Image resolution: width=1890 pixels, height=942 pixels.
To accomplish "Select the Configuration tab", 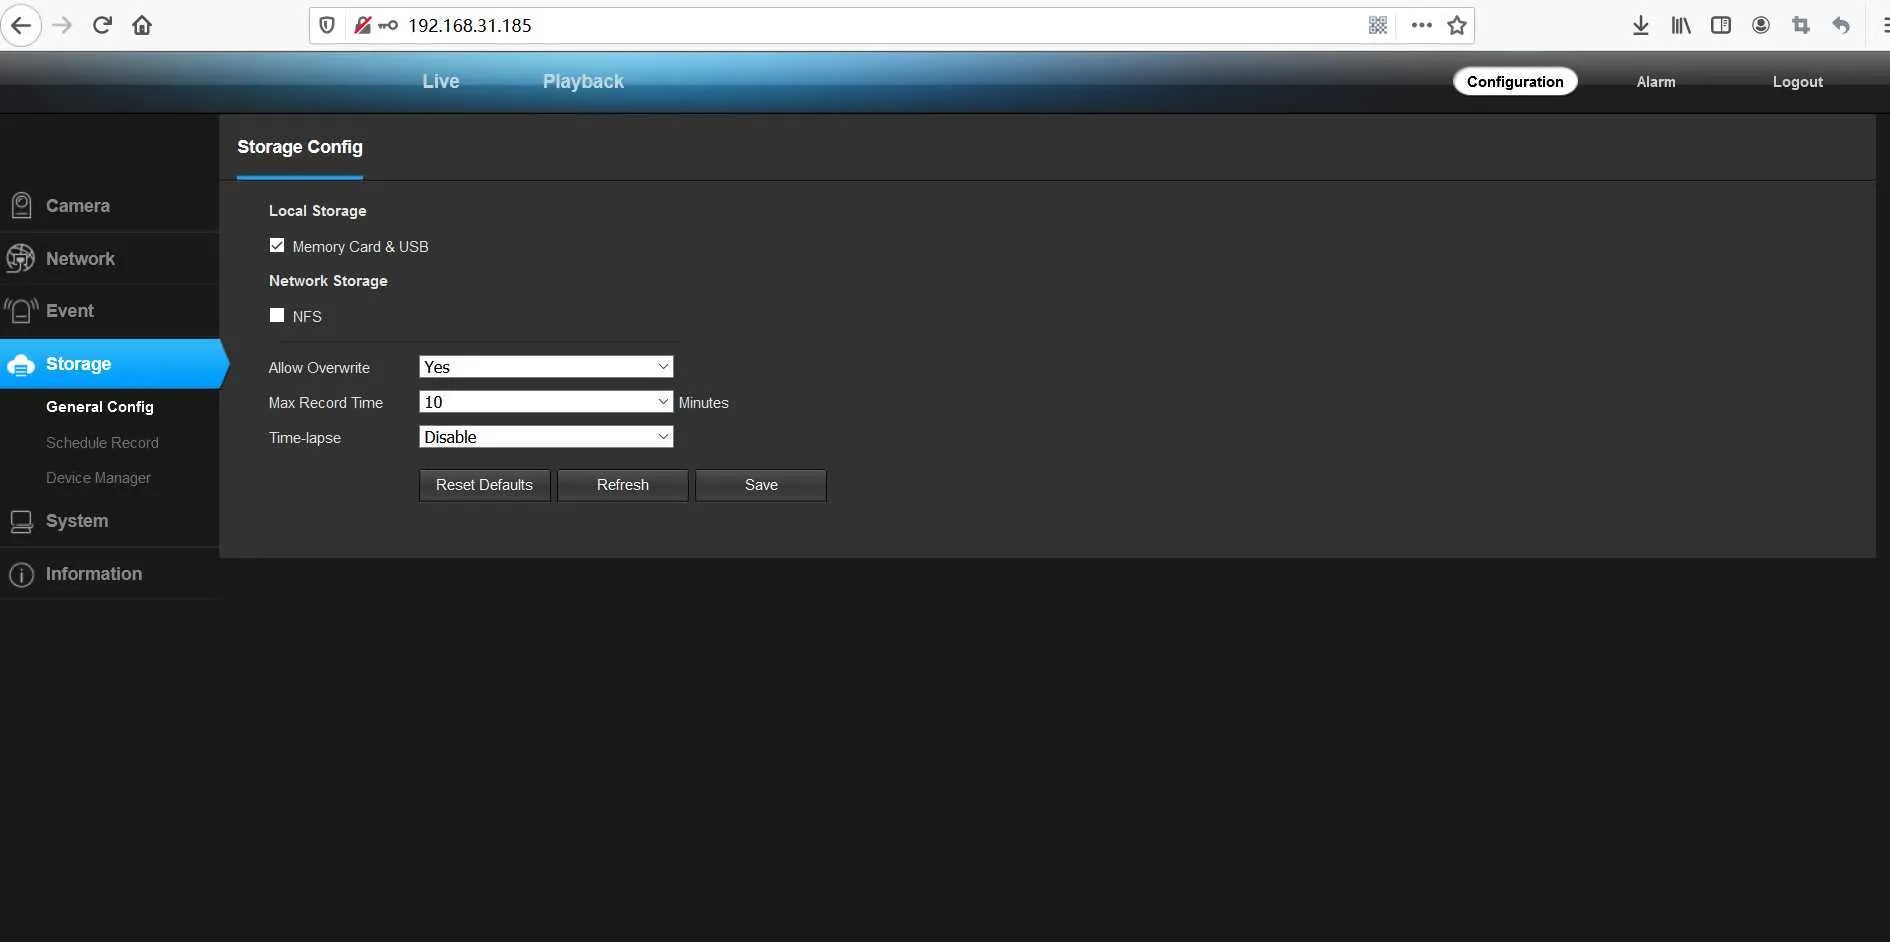I will coord(1515,81).
